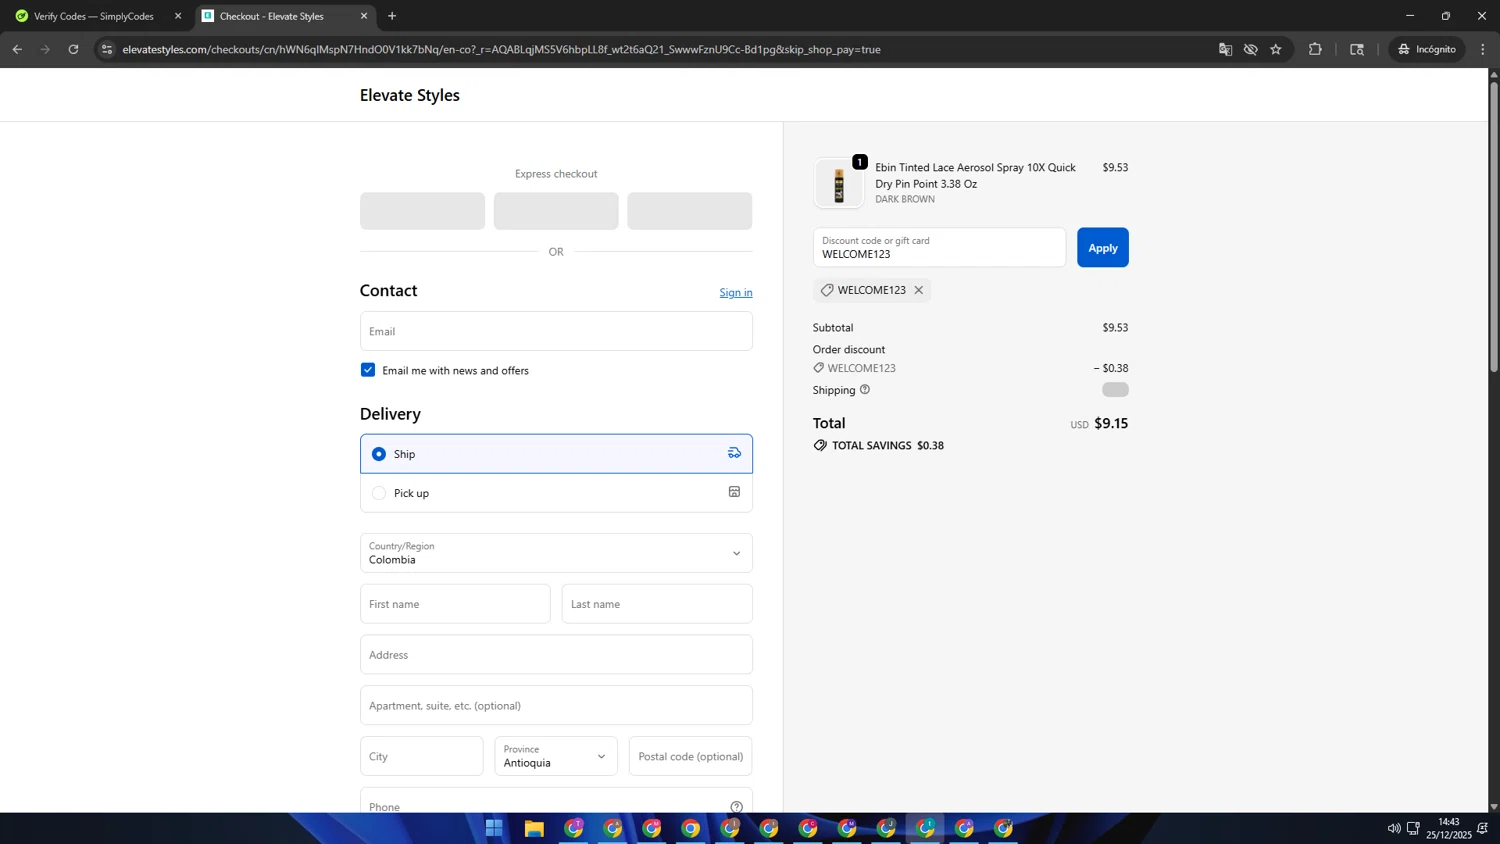
Task: Open the Chrome three-dot menu
Action: 1483,49
